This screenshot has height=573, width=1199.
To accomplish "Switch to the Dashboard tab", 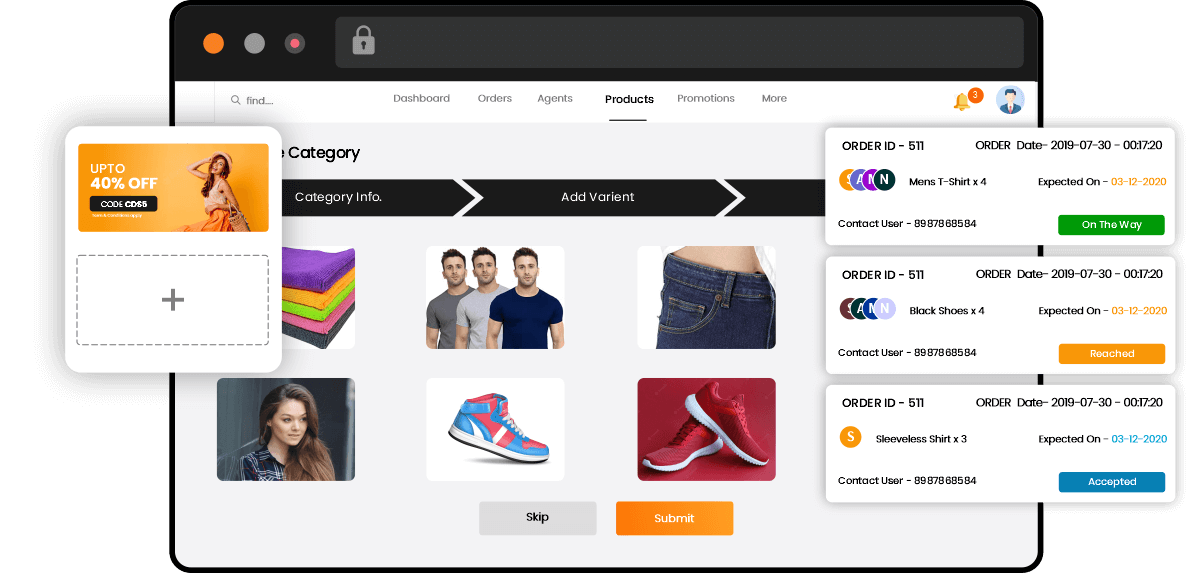I will tap(421, 99).
